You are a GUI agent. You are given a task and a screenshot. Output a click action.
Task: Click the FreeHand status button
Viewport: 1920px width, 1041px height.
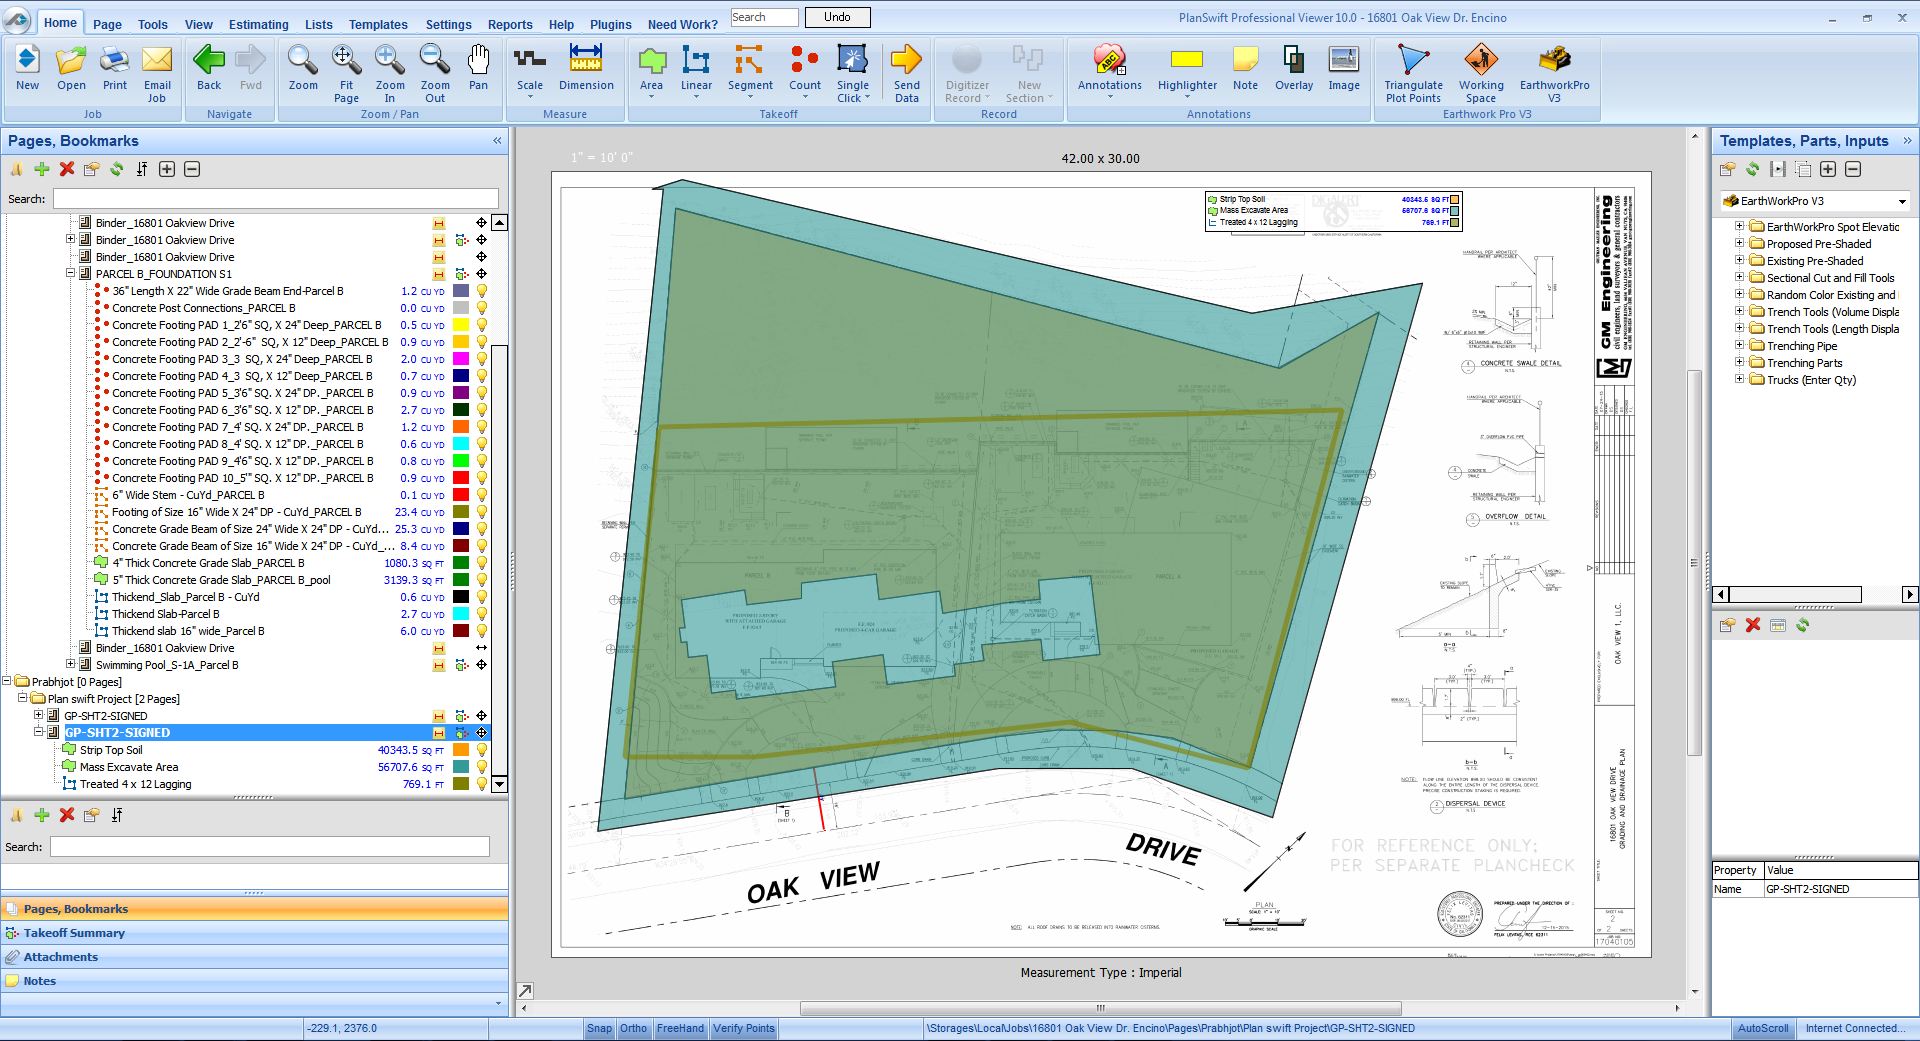coord(680,1028)
